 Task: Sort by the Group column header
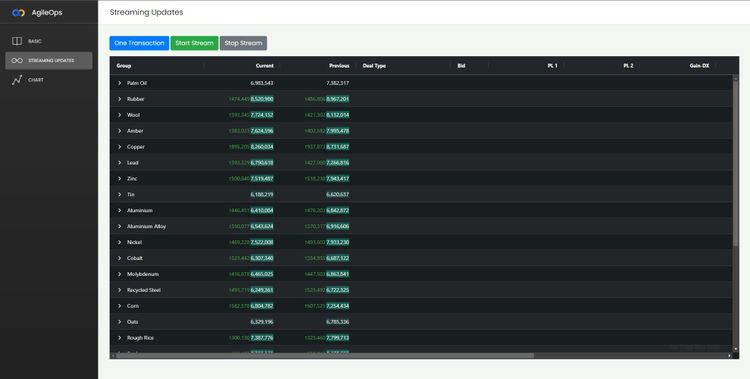pyautogui.click(x=124, y=66)
